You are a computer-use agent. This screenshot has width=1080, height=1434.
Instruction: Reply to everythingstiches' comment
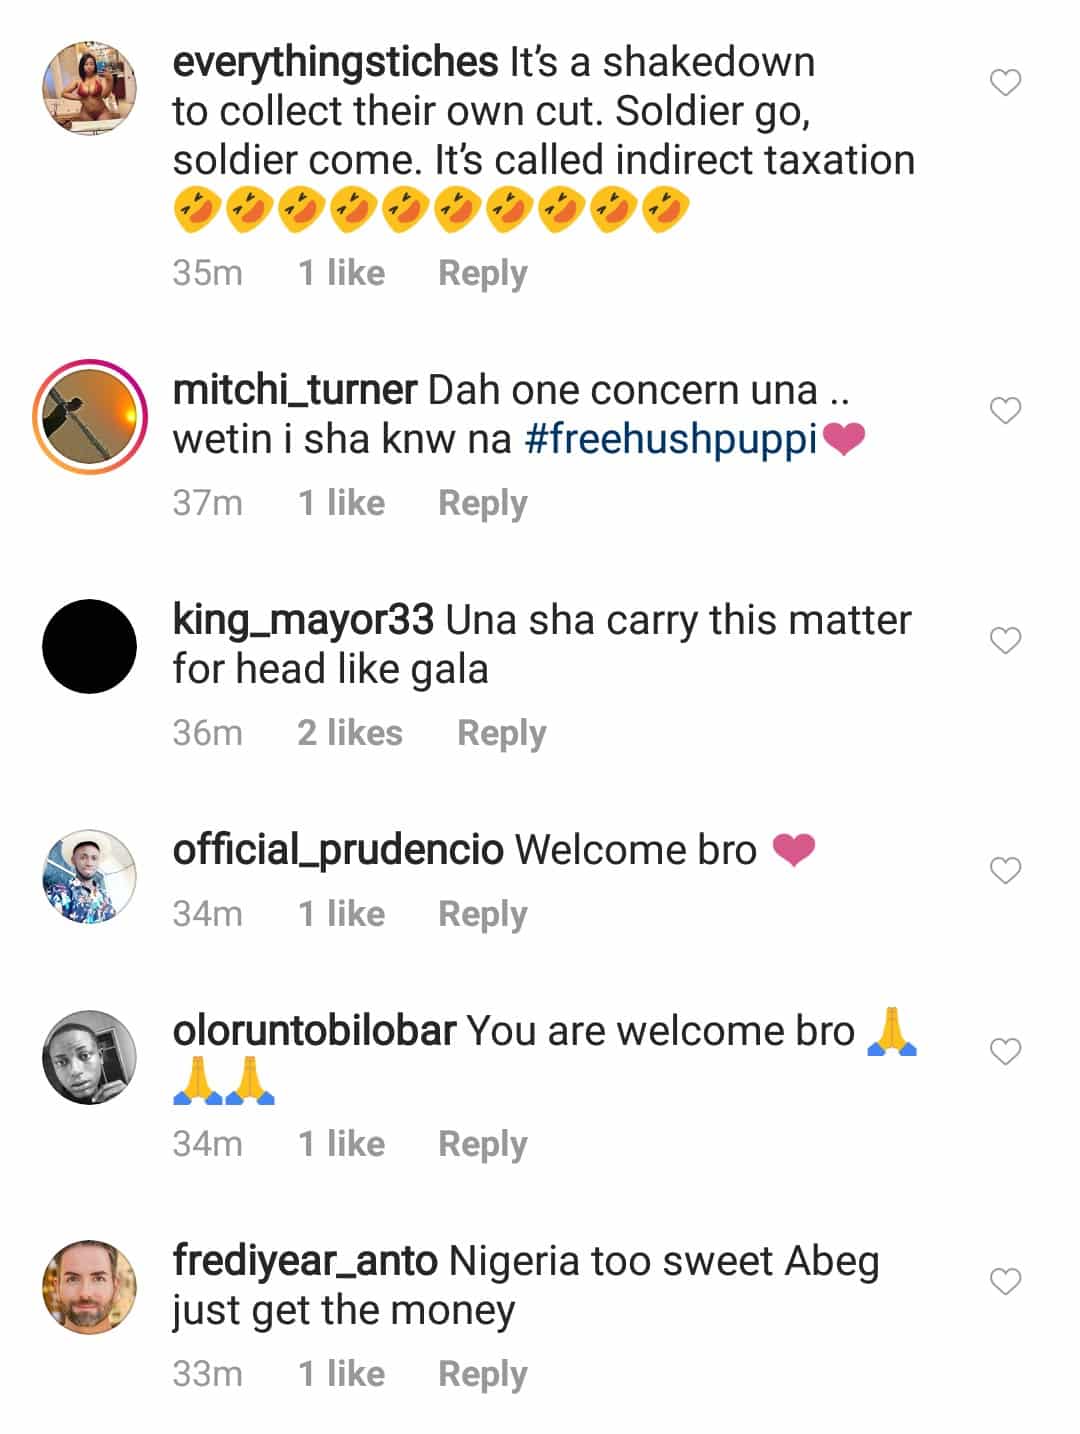(x=482, y=273)
